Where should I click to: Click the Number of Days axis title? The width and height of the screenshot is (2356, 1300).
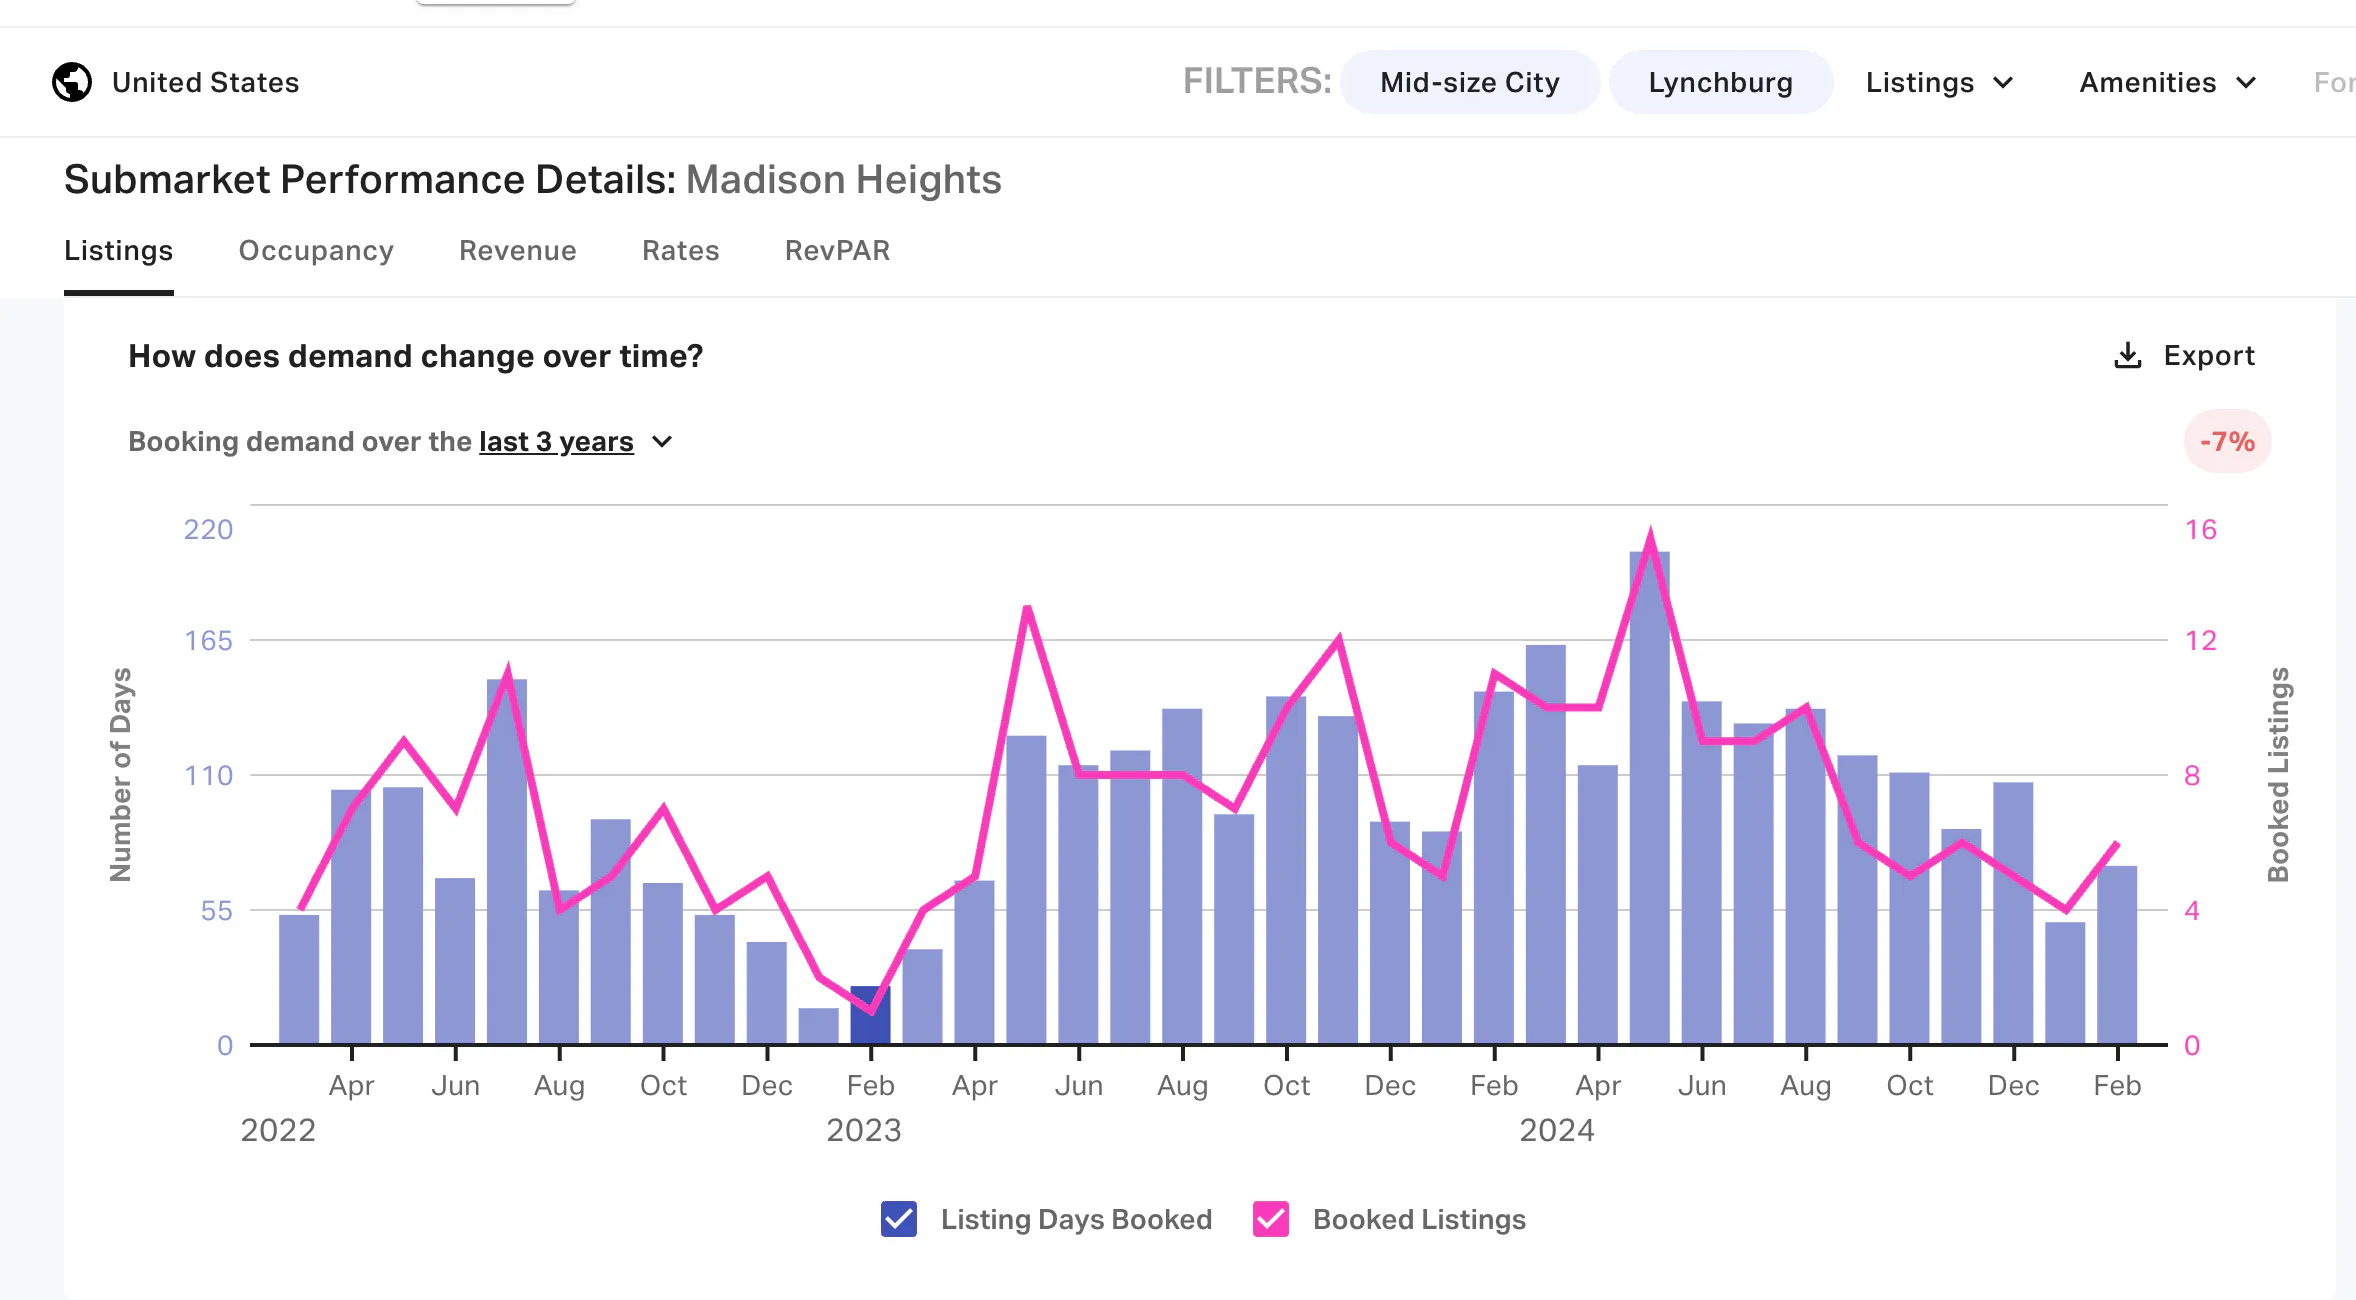120,774
